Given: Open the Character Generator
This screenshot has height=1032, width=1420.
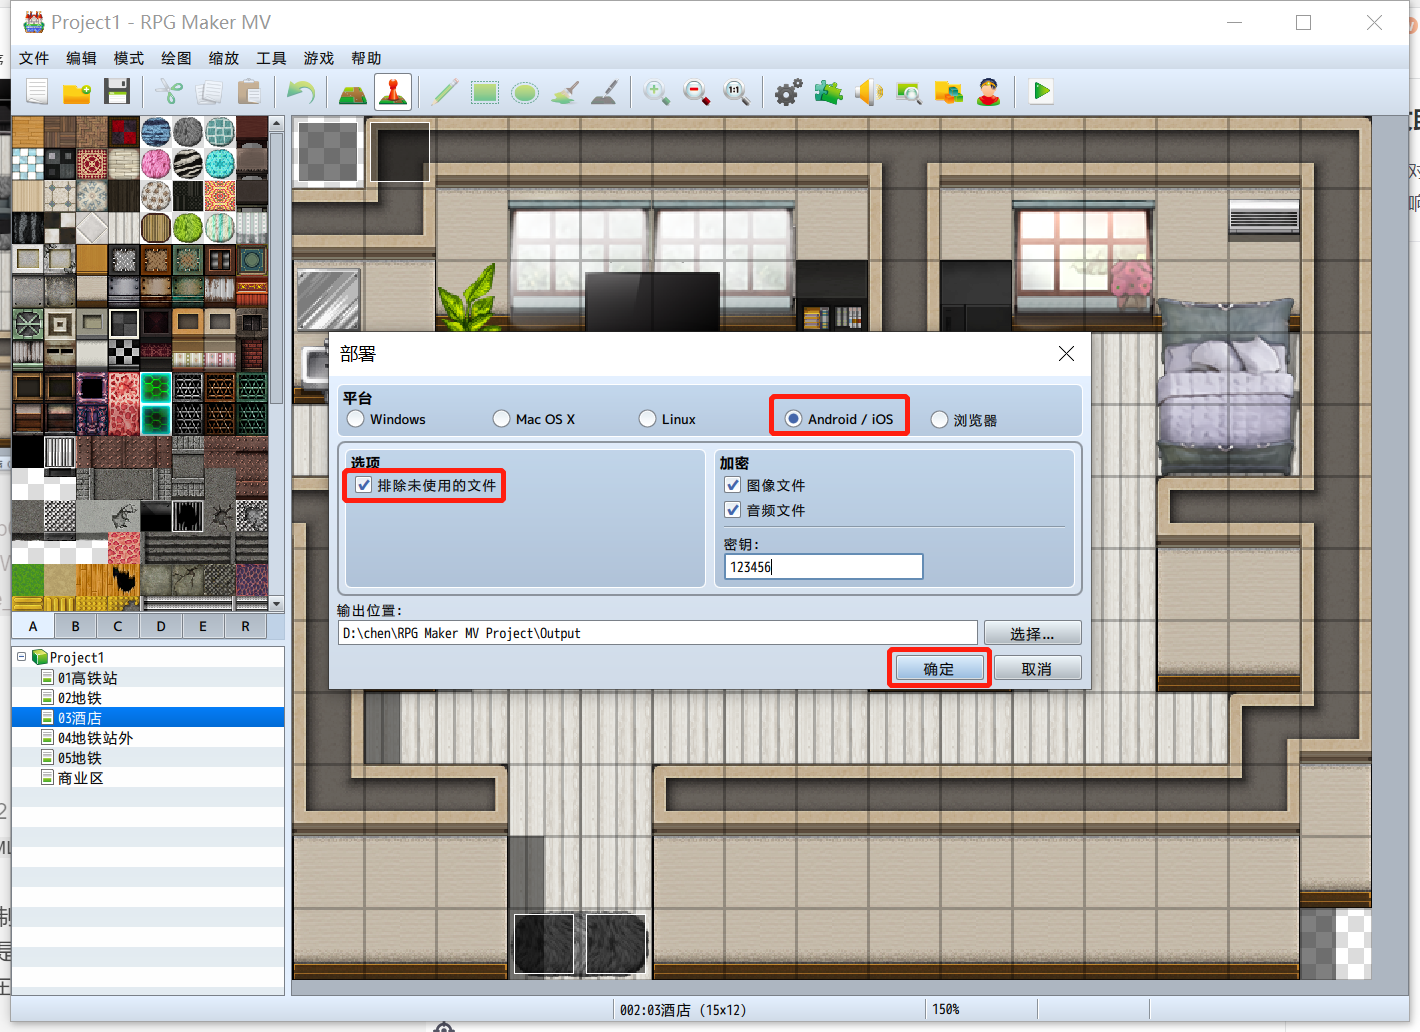Looking at the screenshot, I should (990, 92).
